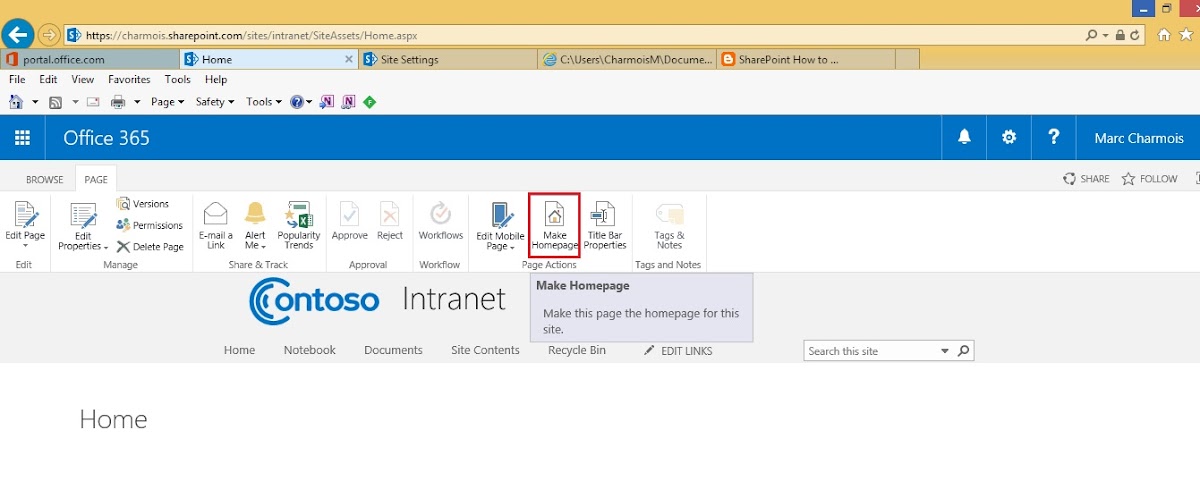The width and height of the screenshot is (1200, 481).
Task: Click the Make Homepage ribbon button
Action: click(554, 226)
